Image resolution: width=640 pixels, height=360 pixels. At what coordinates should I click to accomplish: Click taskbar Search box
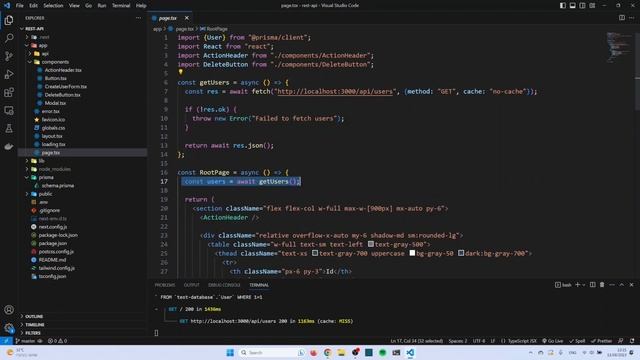[x=271, y=353]
